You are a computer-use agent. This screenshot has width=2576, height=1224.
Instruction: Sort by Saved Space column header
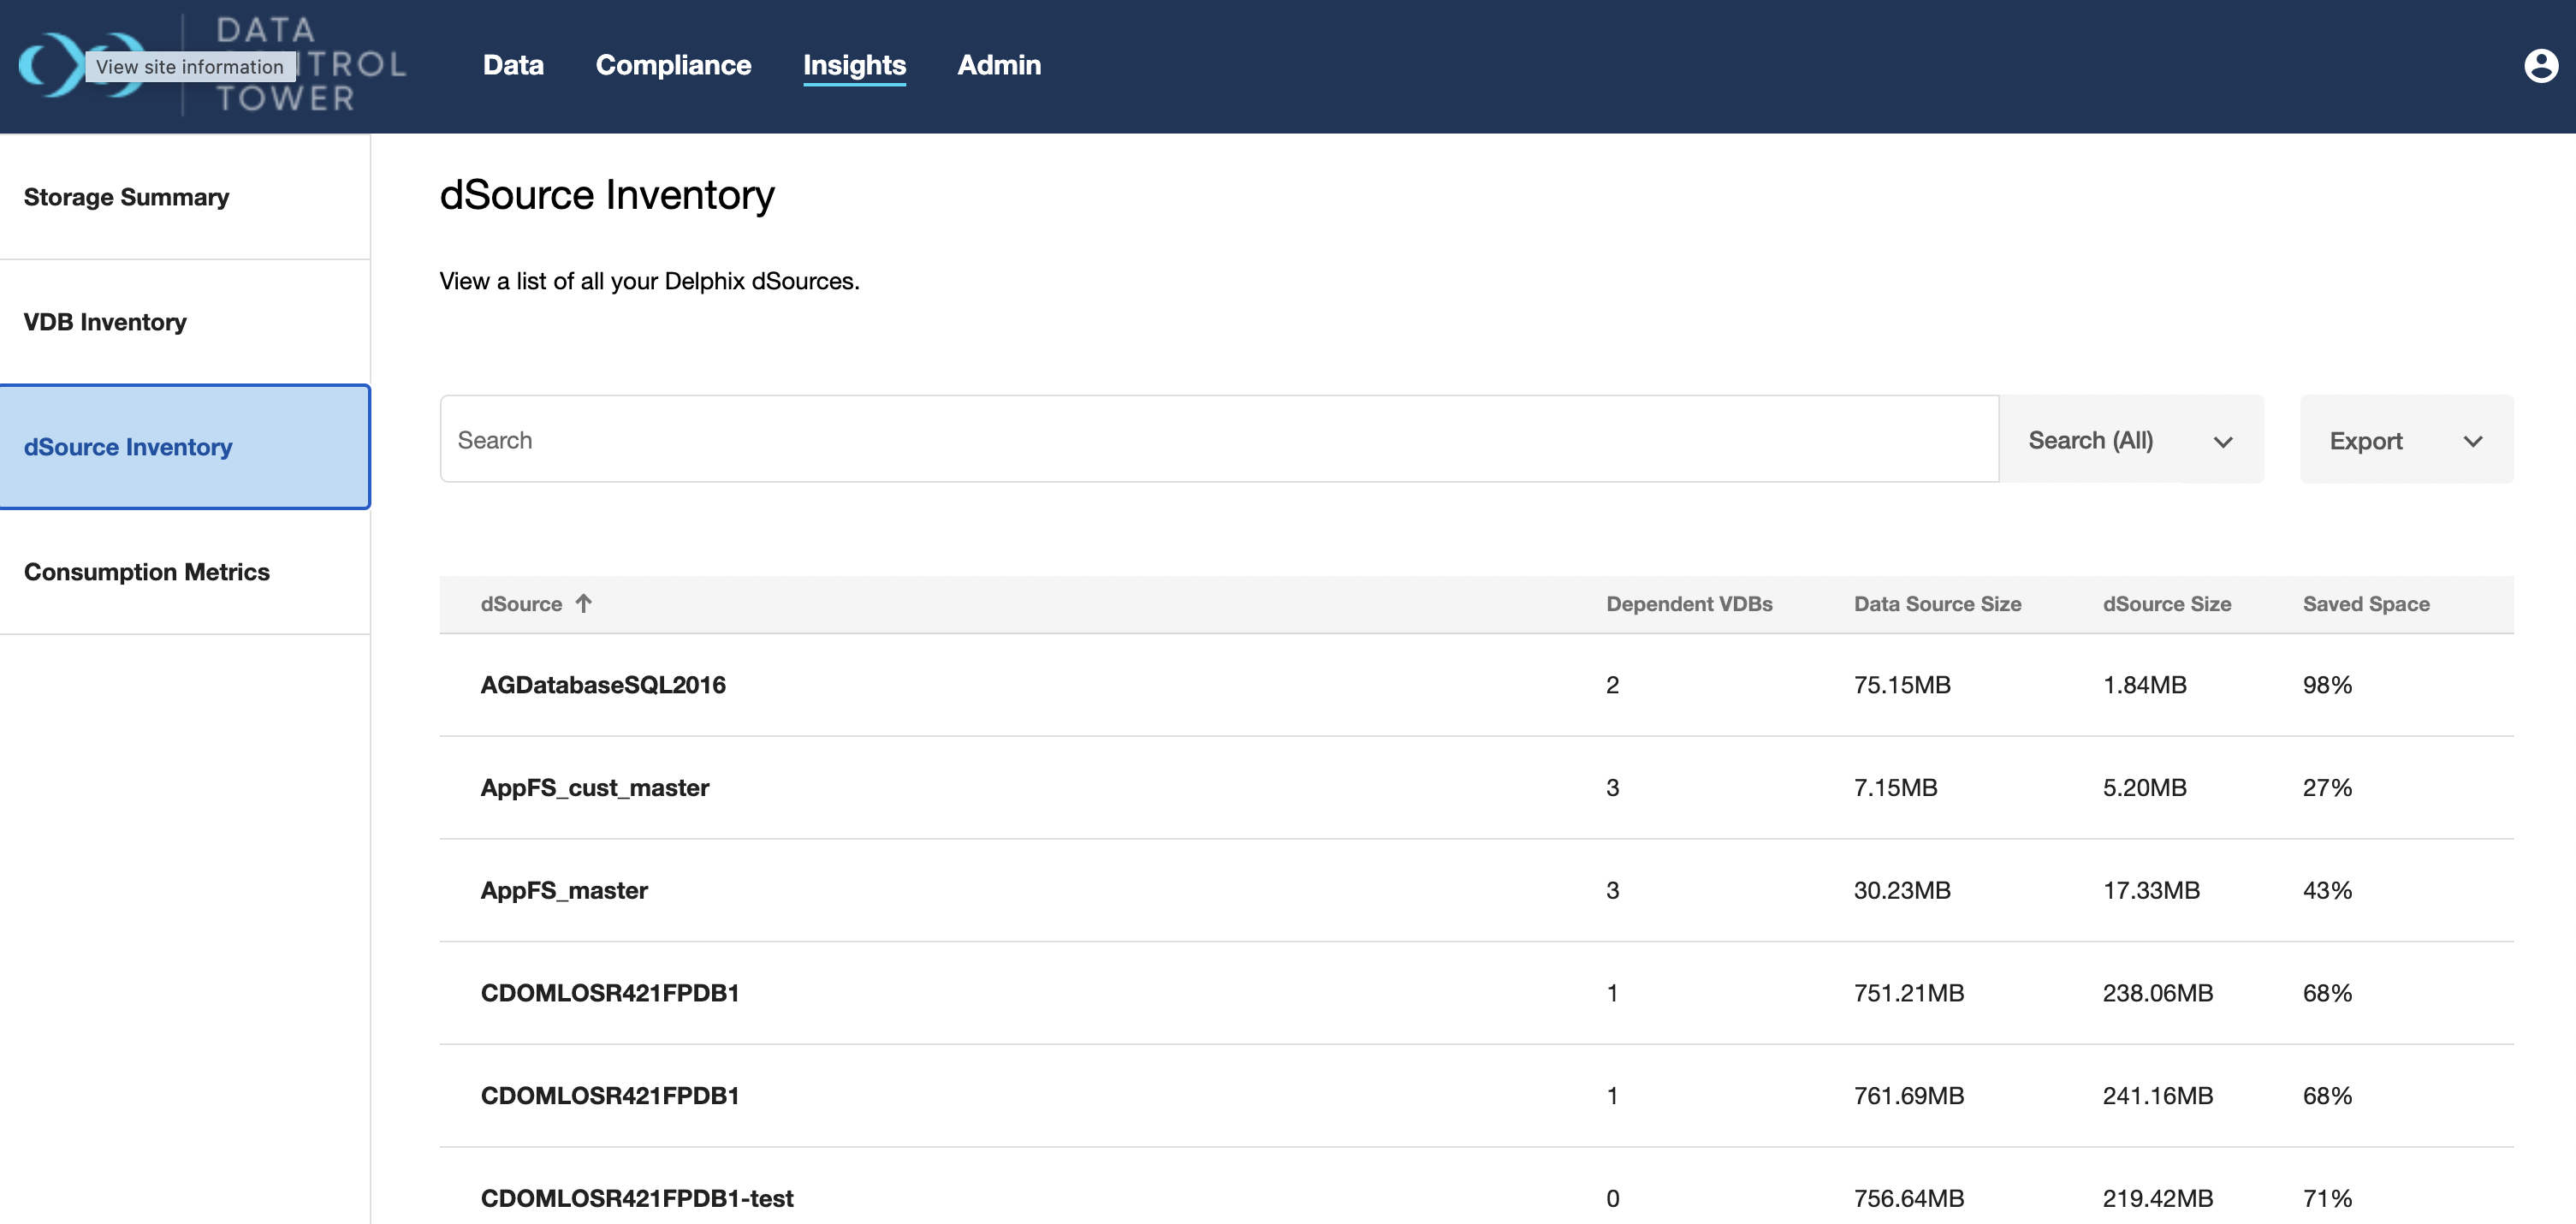coord(2366,604)
